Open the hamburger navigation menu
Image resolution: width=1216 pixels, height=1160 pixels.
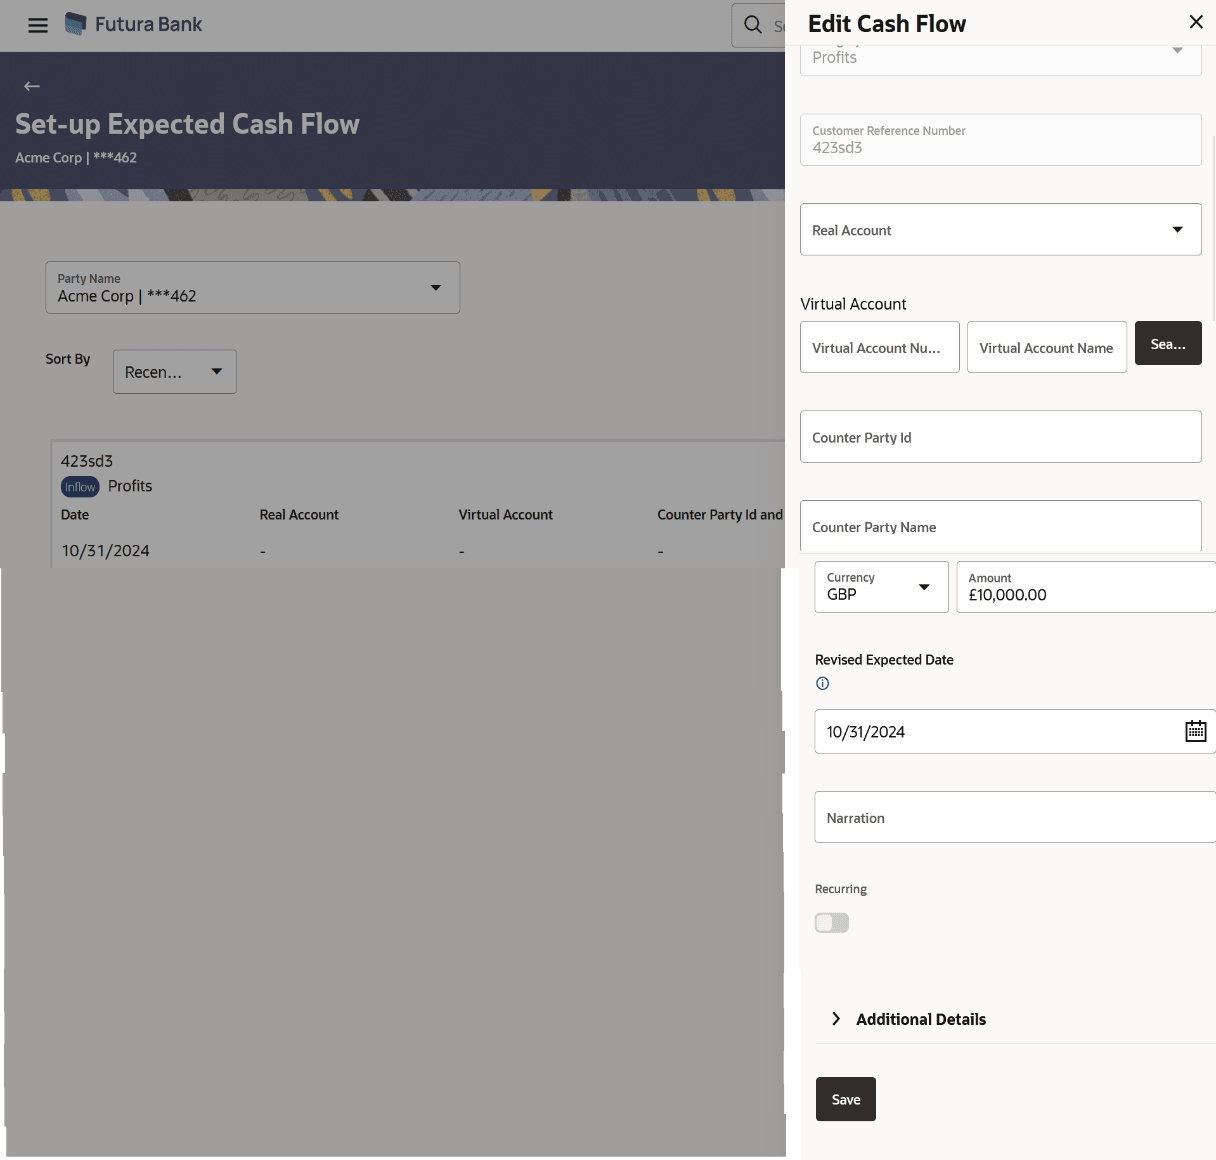click(x=38, y=25)
